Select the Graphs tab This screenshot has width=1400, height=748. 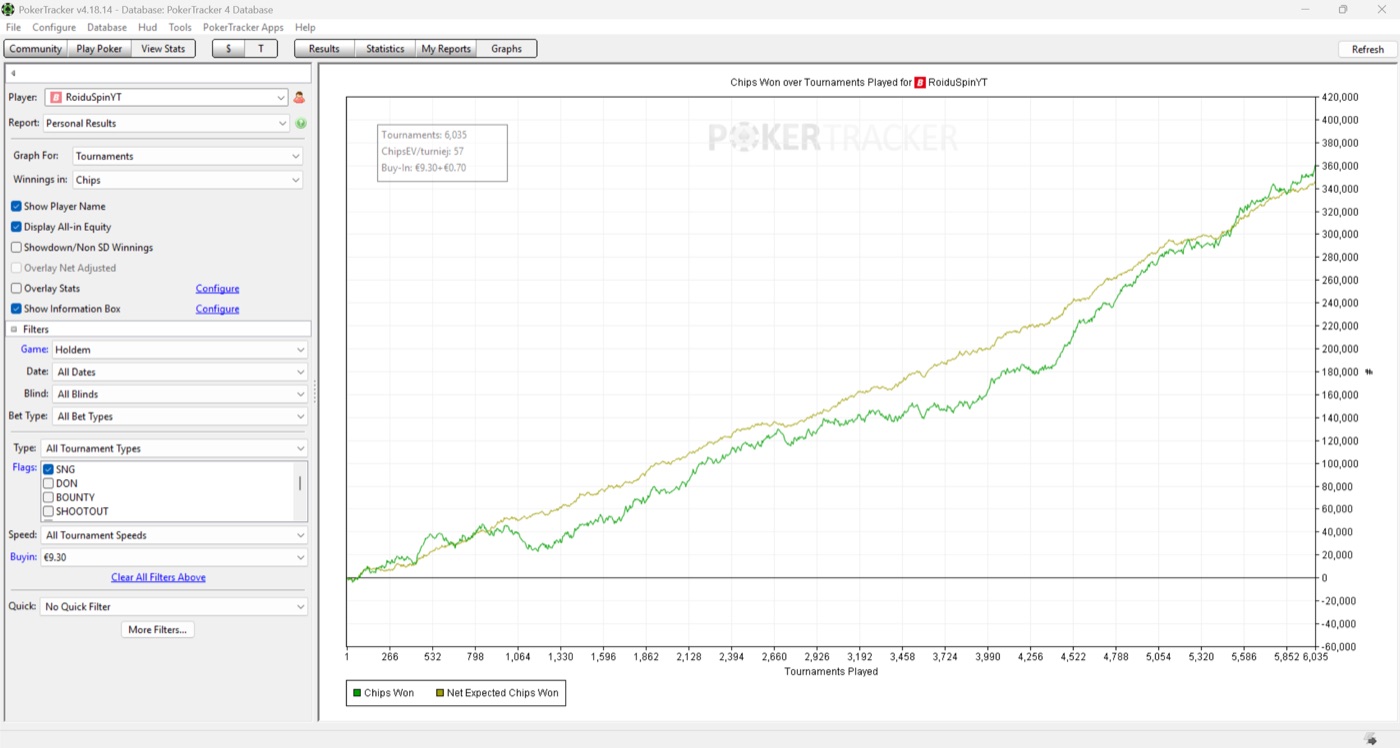tap(507, 48)
